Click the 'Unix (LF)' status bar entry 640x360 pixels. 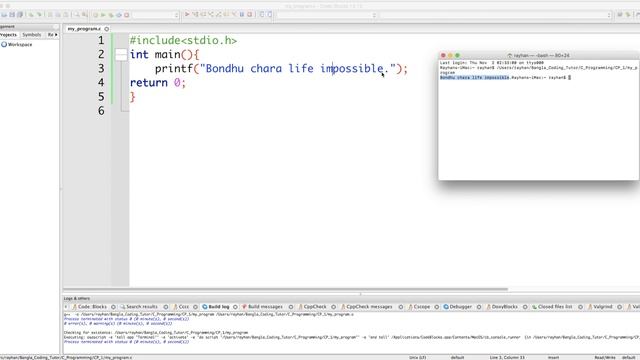(418, 358)
